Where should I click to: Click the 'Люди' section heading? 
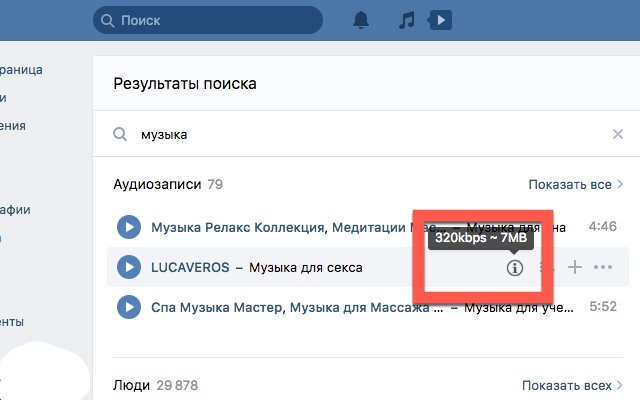[131, 385]
